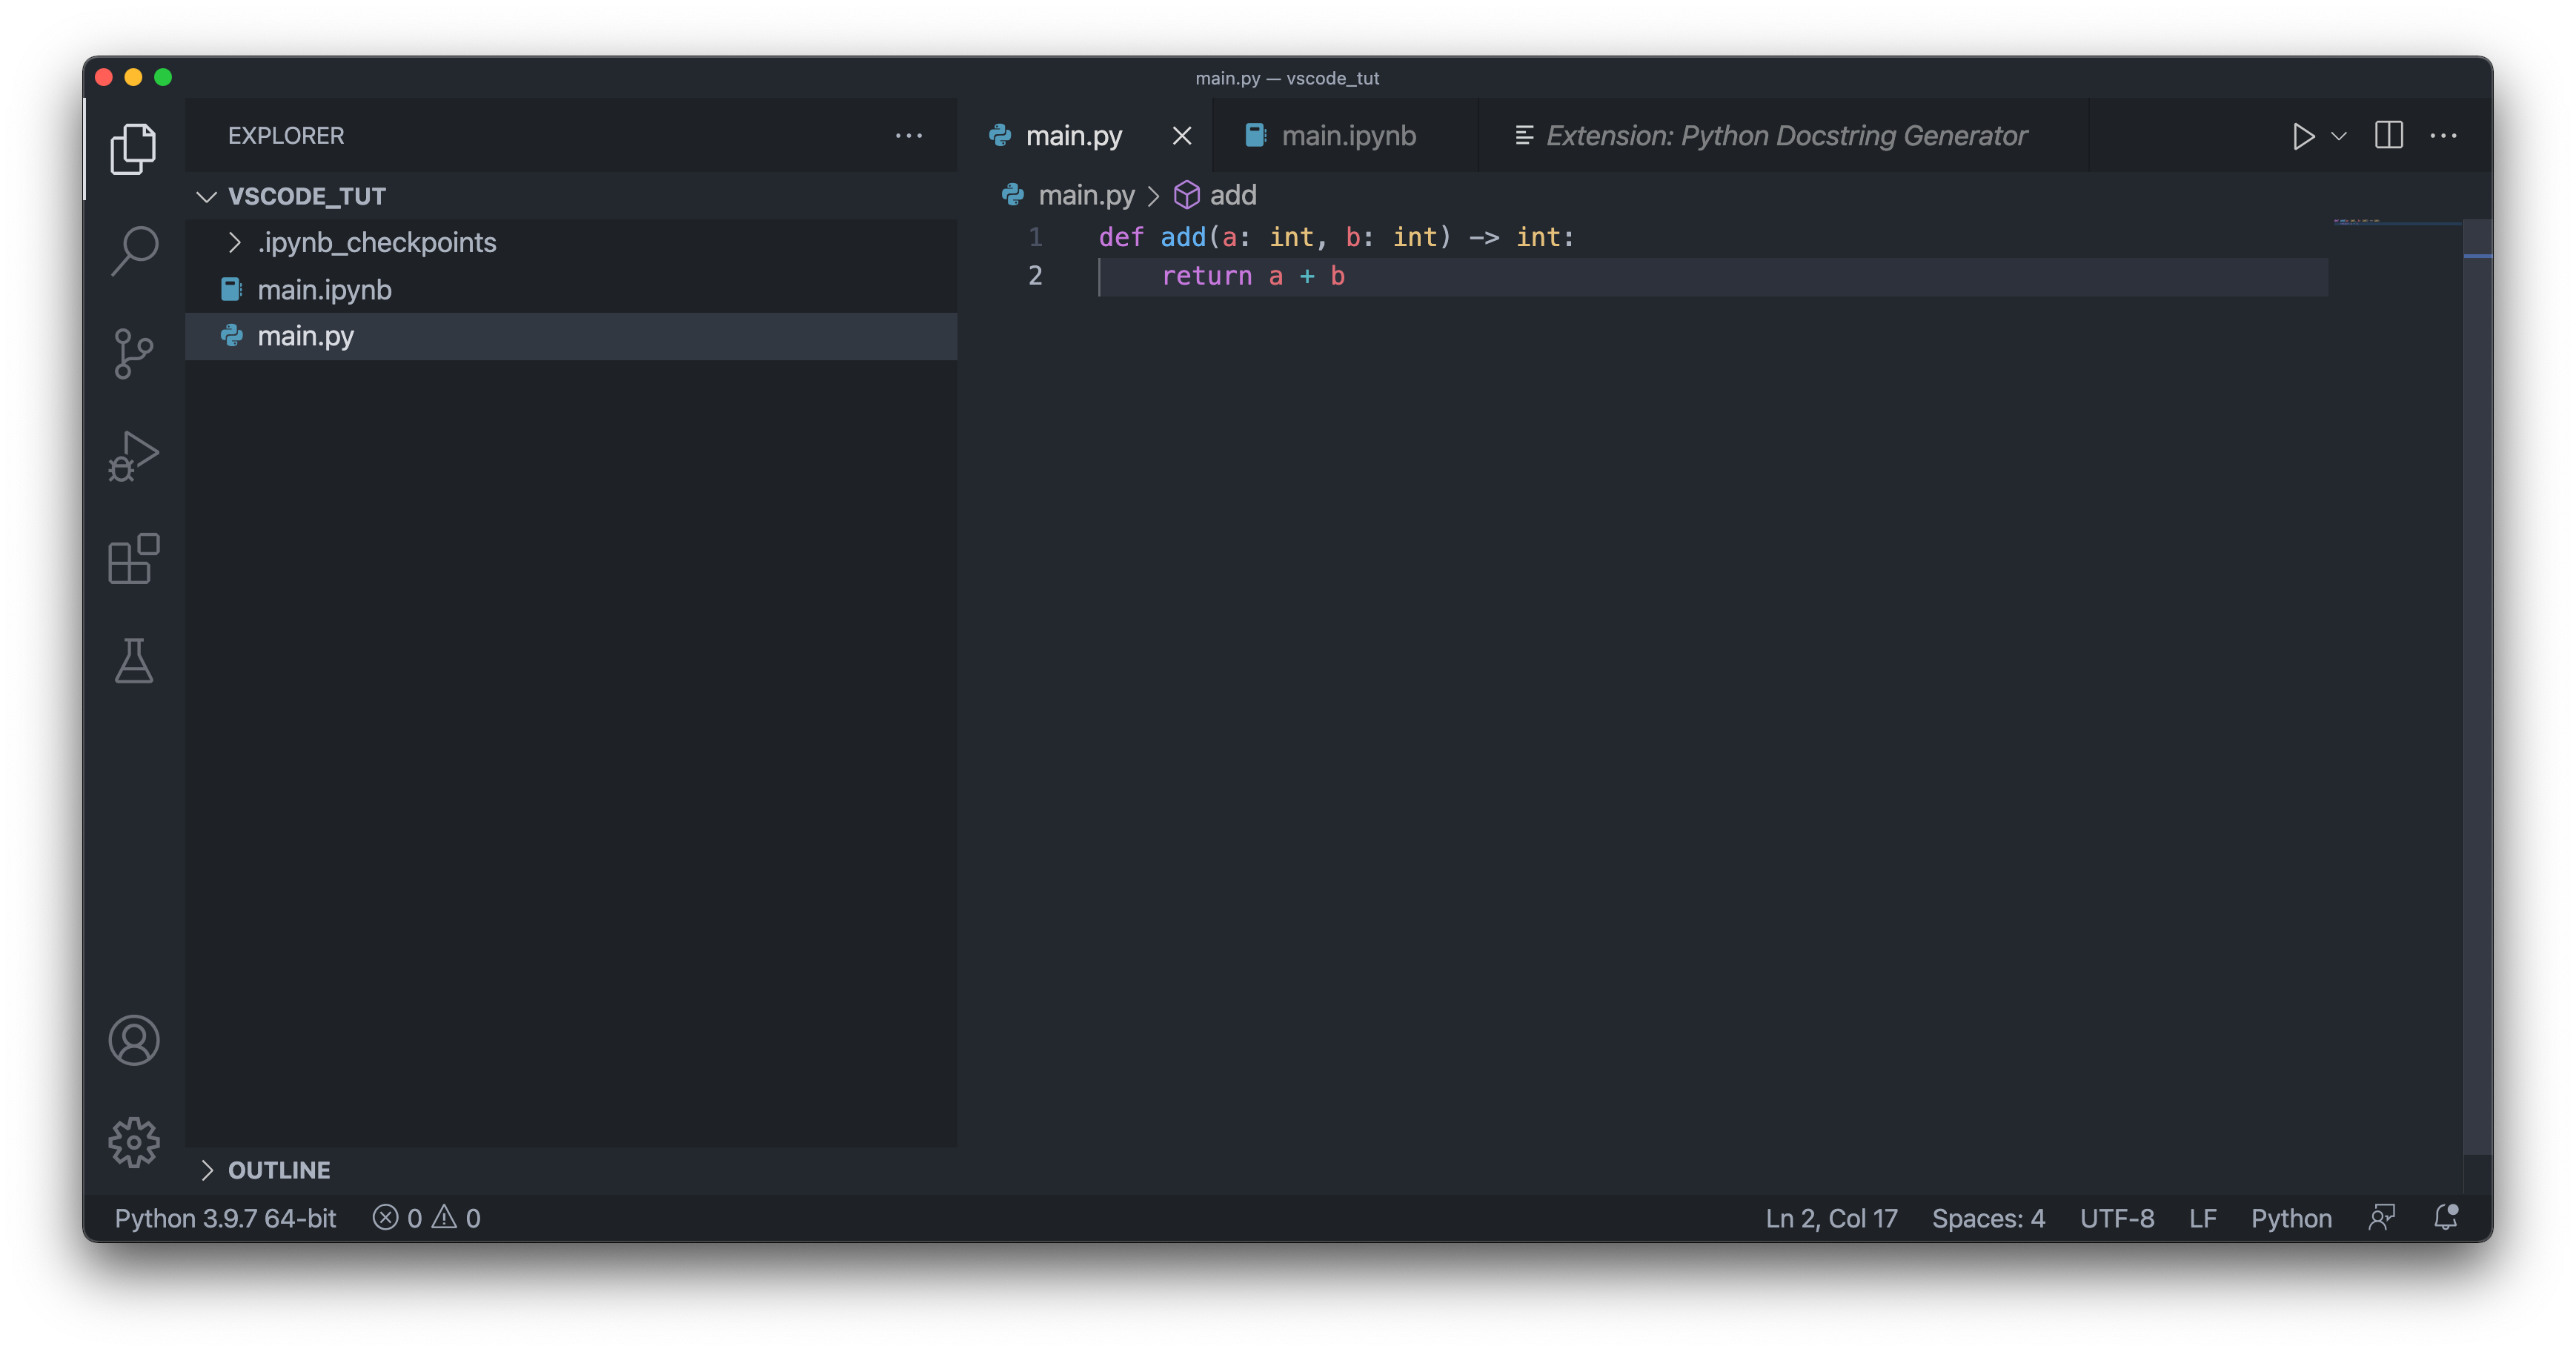Click the Accounts icon
Image resolution: width=2576 pixels, height=1352 pixels.
click(134, 1040)
